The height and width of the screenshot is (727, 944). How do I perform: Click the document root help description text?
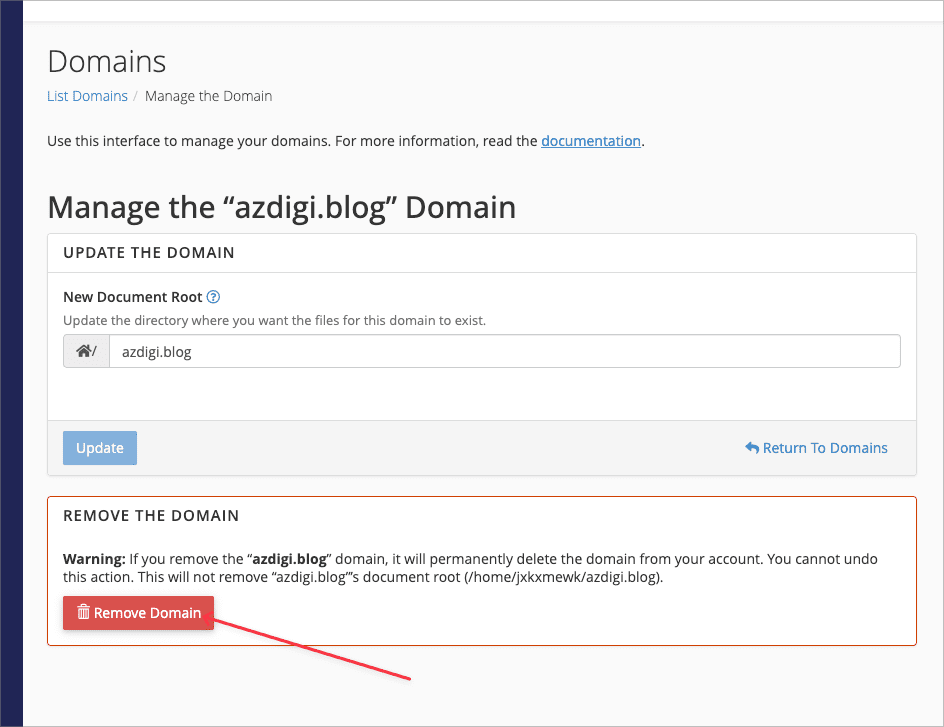[x=274, y=321]
